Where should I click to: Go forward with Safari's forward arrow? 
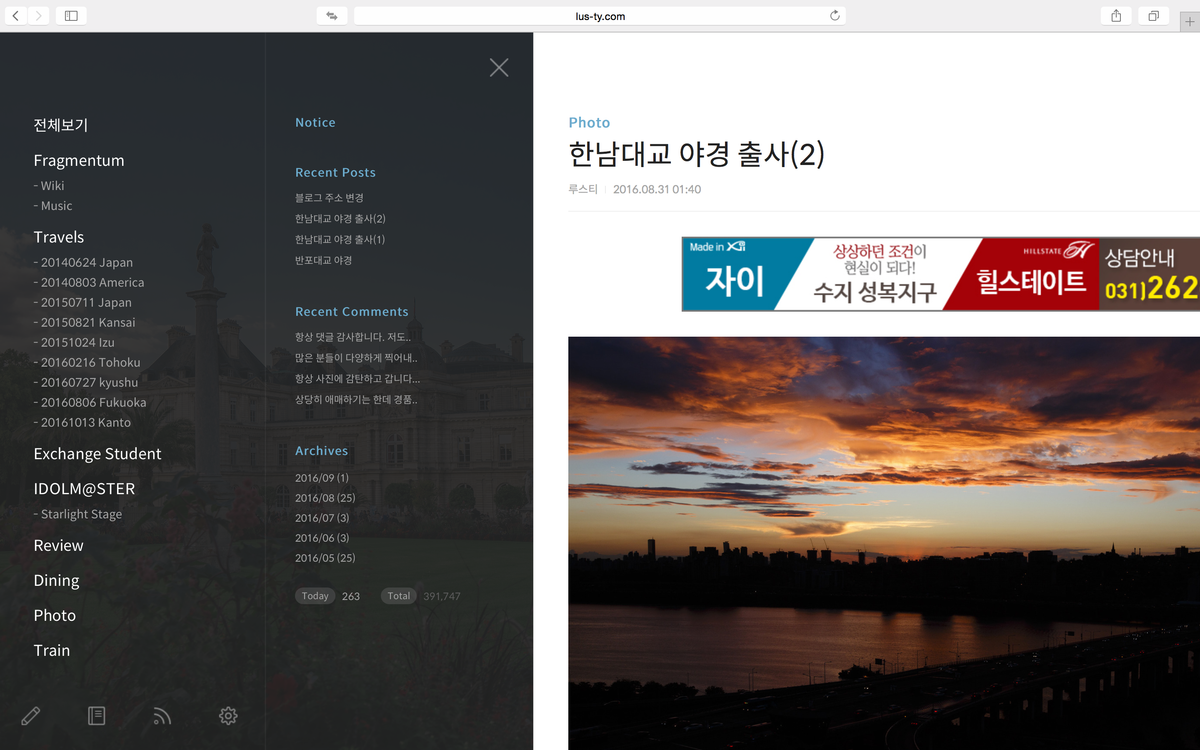click(38, 16)
